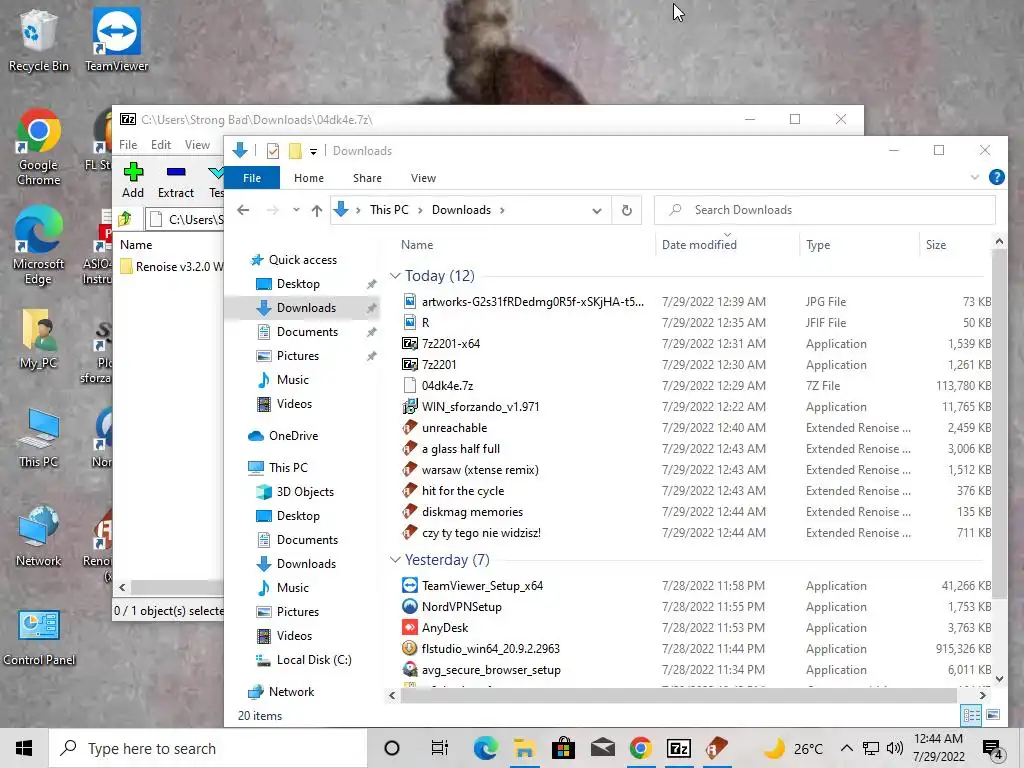Open the Network desktop icon

point(38,536)
